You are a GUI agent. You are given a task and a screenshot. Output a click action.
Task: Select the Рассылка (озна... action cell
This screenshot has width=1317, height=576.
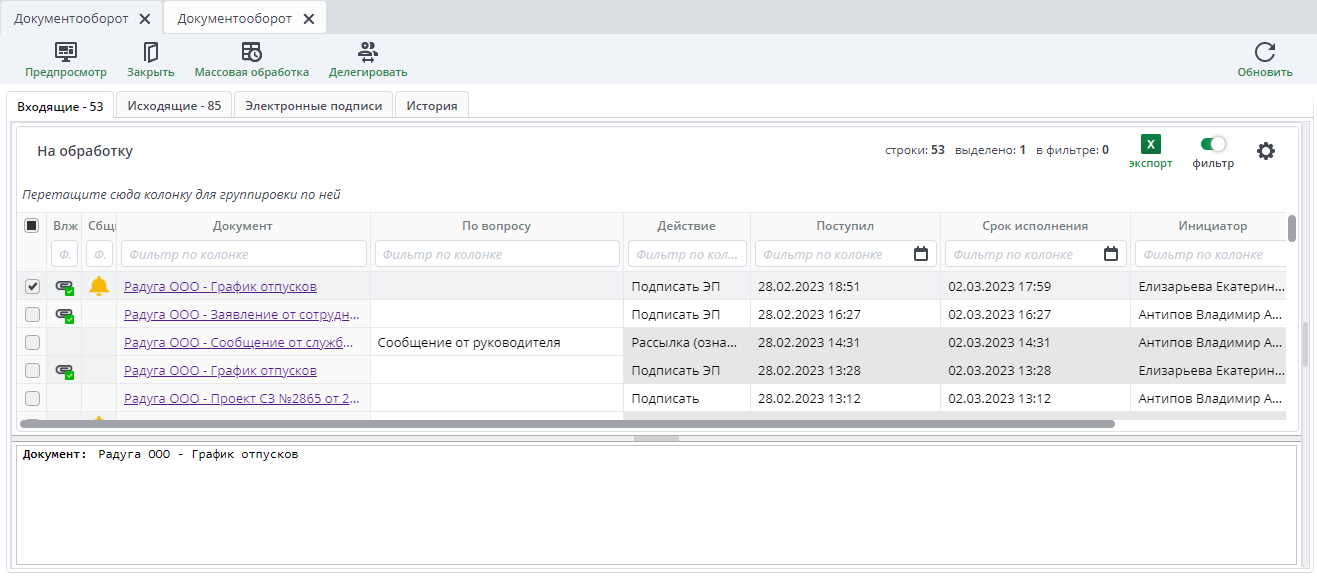click(687, 343)
